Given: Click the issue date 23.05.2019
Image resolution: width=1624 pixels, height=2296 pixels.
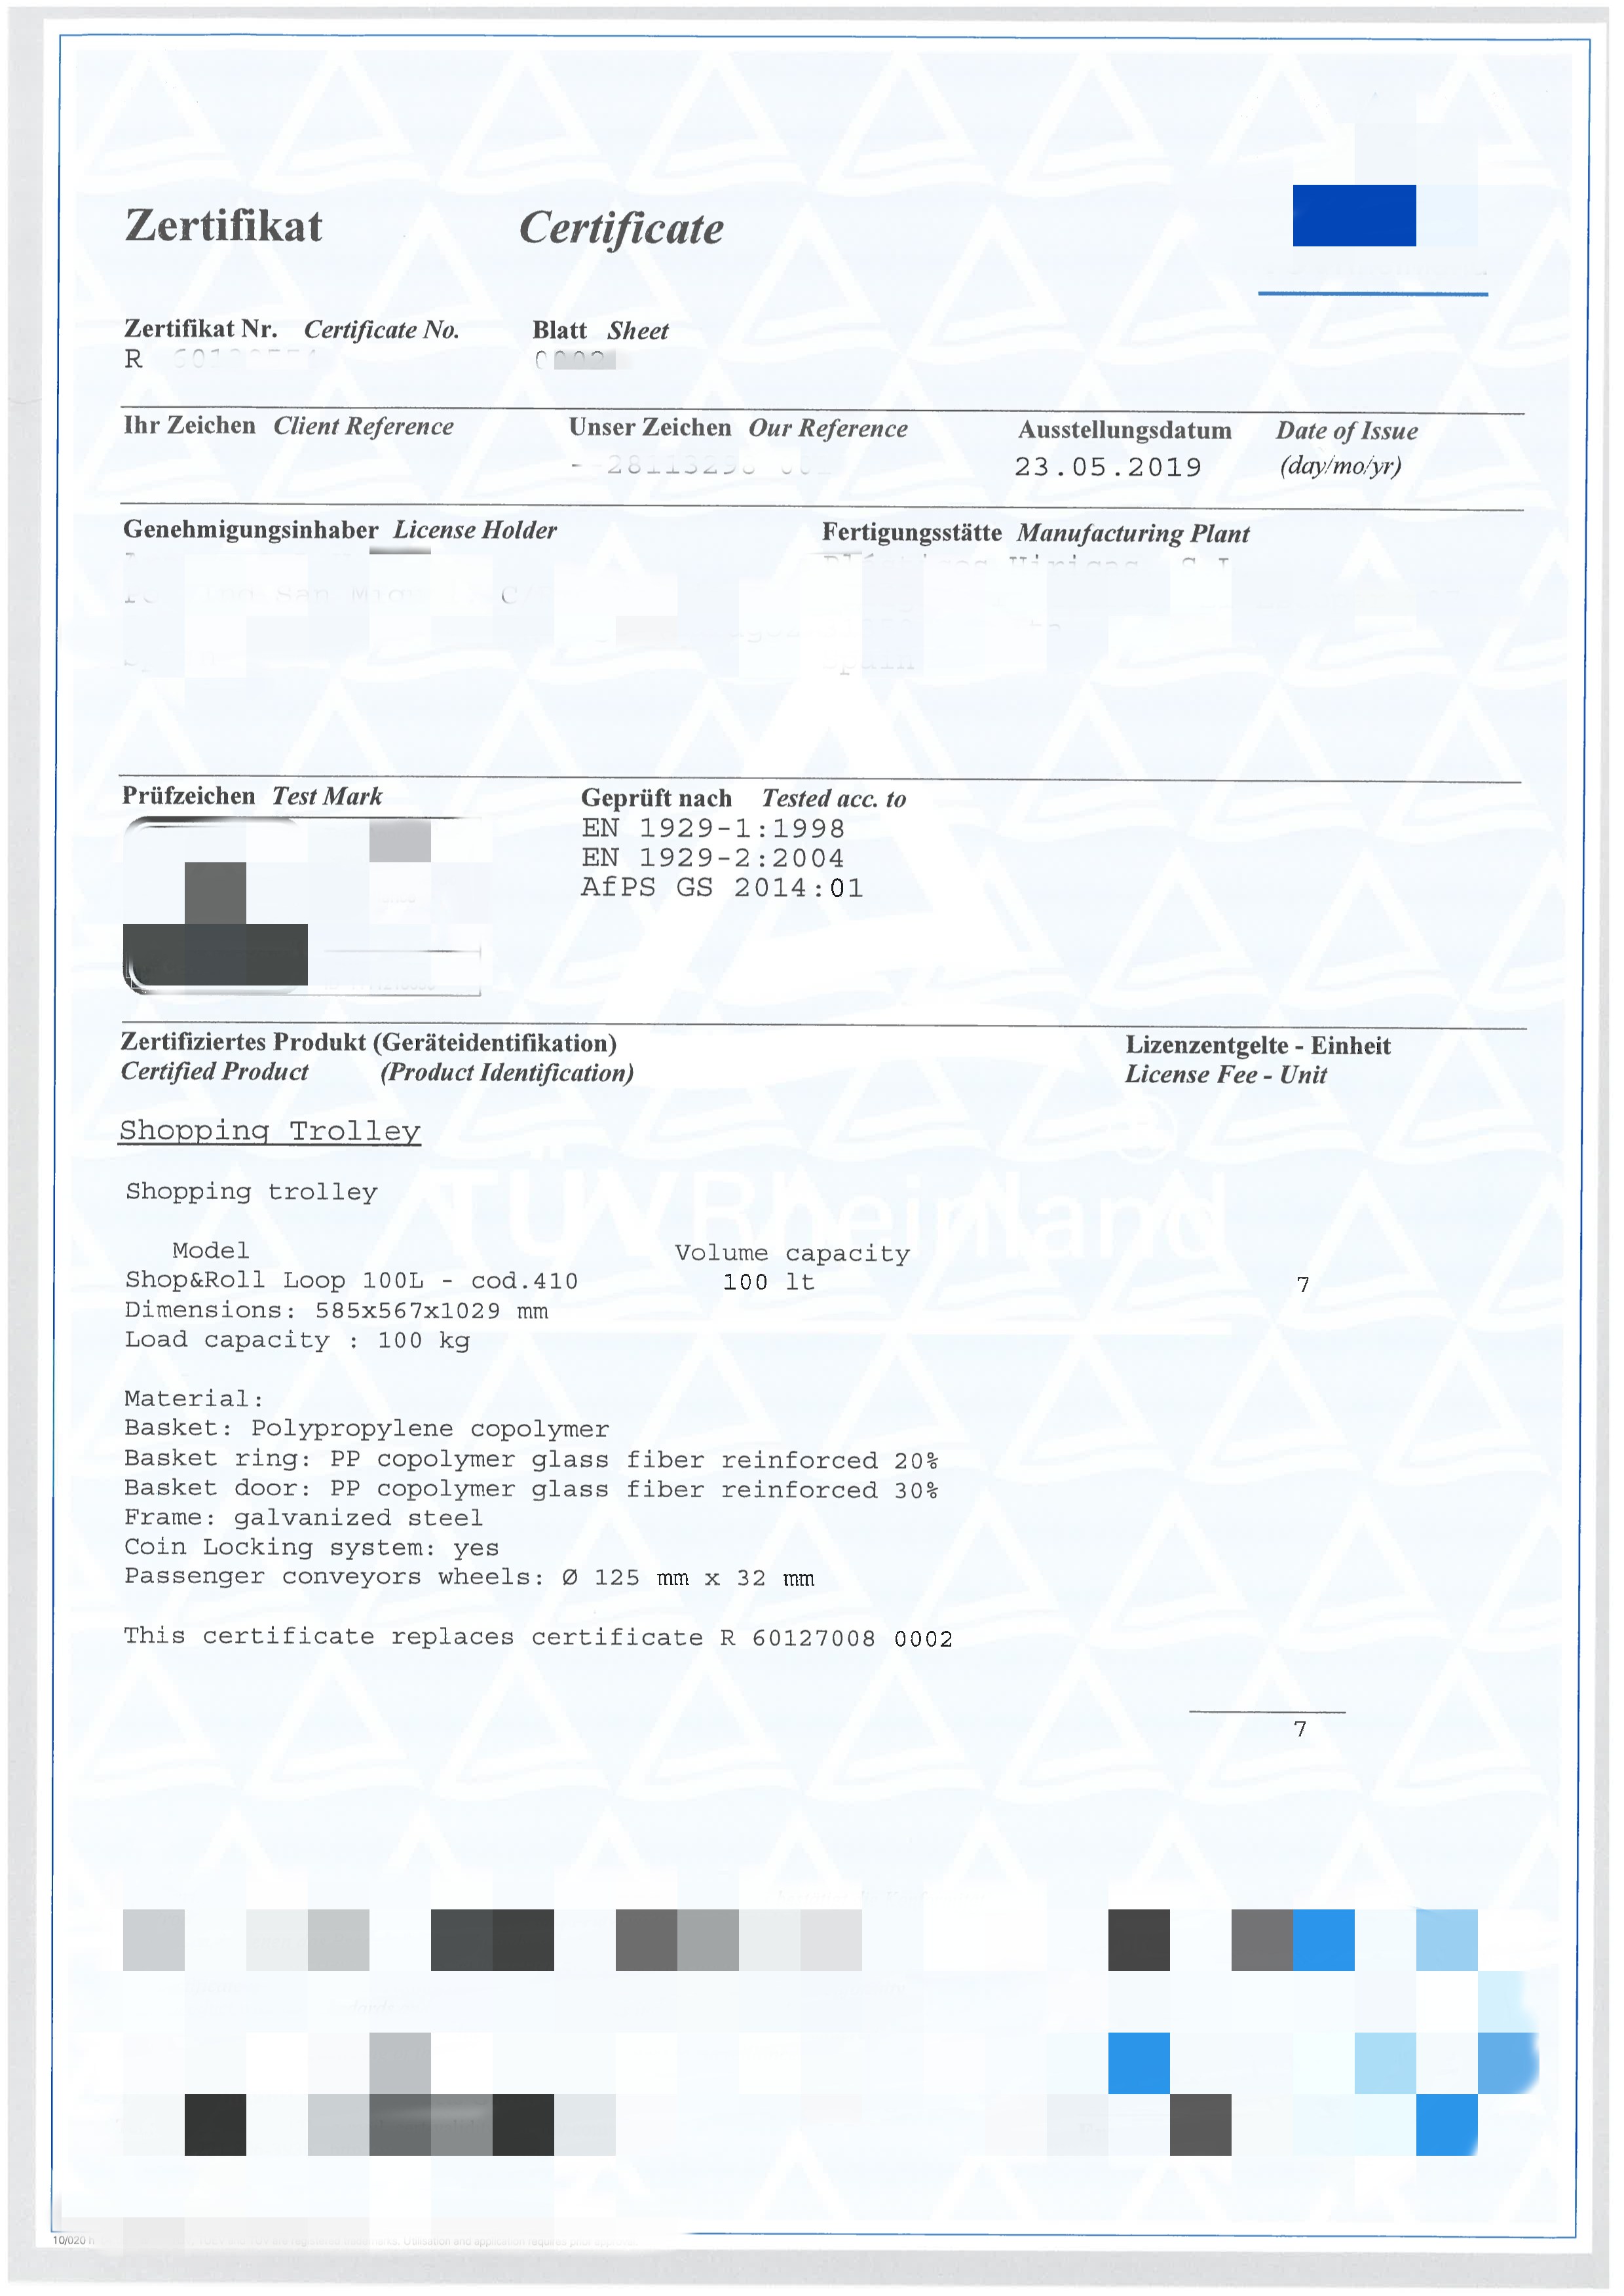Looking at the screenshot, I should pos(1107,467).
